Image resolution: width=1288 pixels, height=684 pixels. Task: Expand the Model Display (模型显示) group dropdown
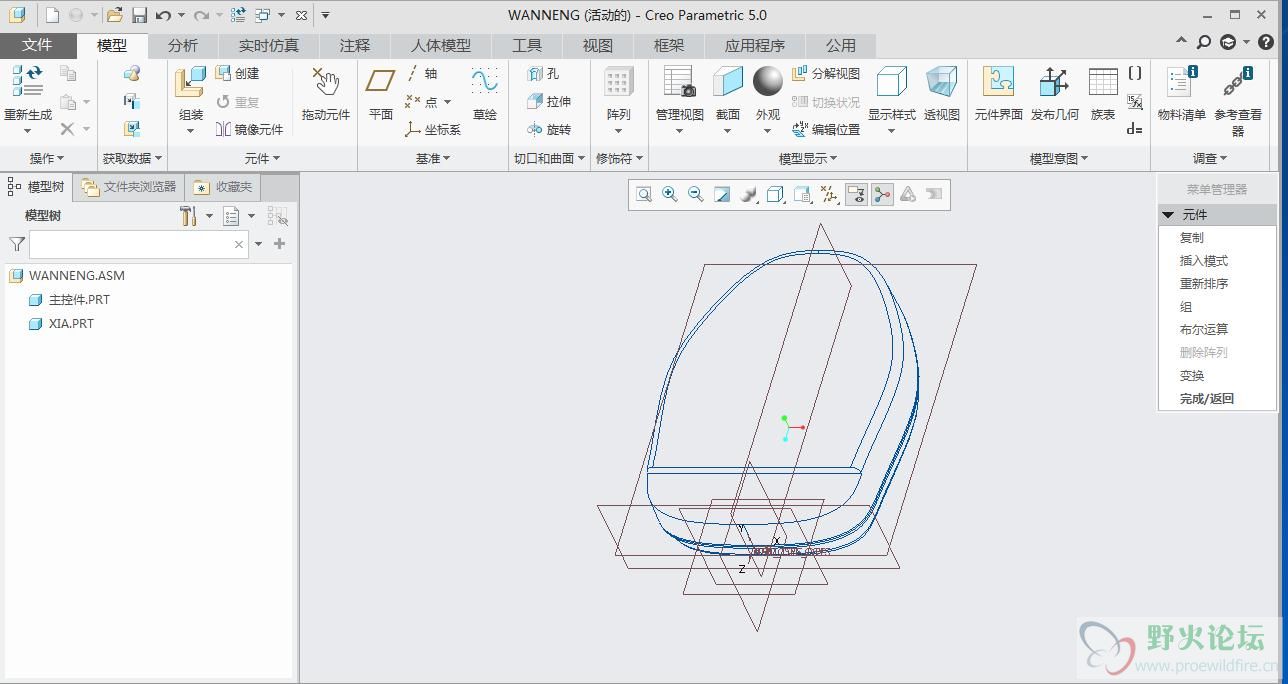click(x=808, y=158)
